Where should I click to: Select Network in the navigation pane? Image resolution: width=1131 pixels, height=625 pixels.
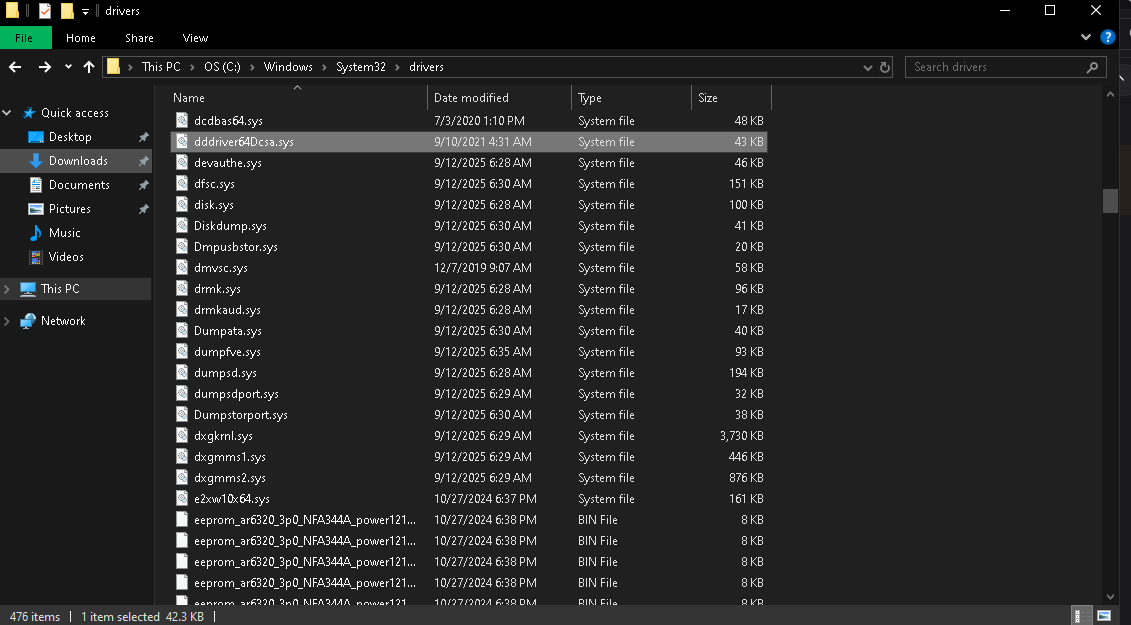point(63,321)
